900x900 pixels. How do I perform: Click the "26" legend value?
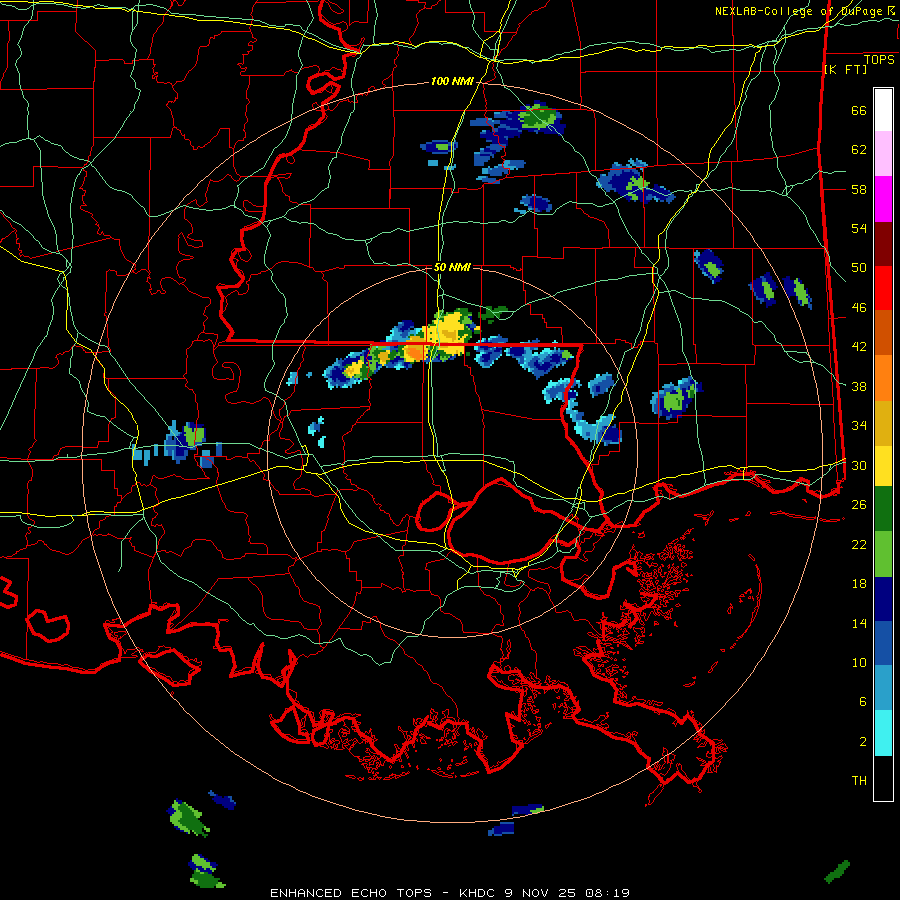pos(859,505)
